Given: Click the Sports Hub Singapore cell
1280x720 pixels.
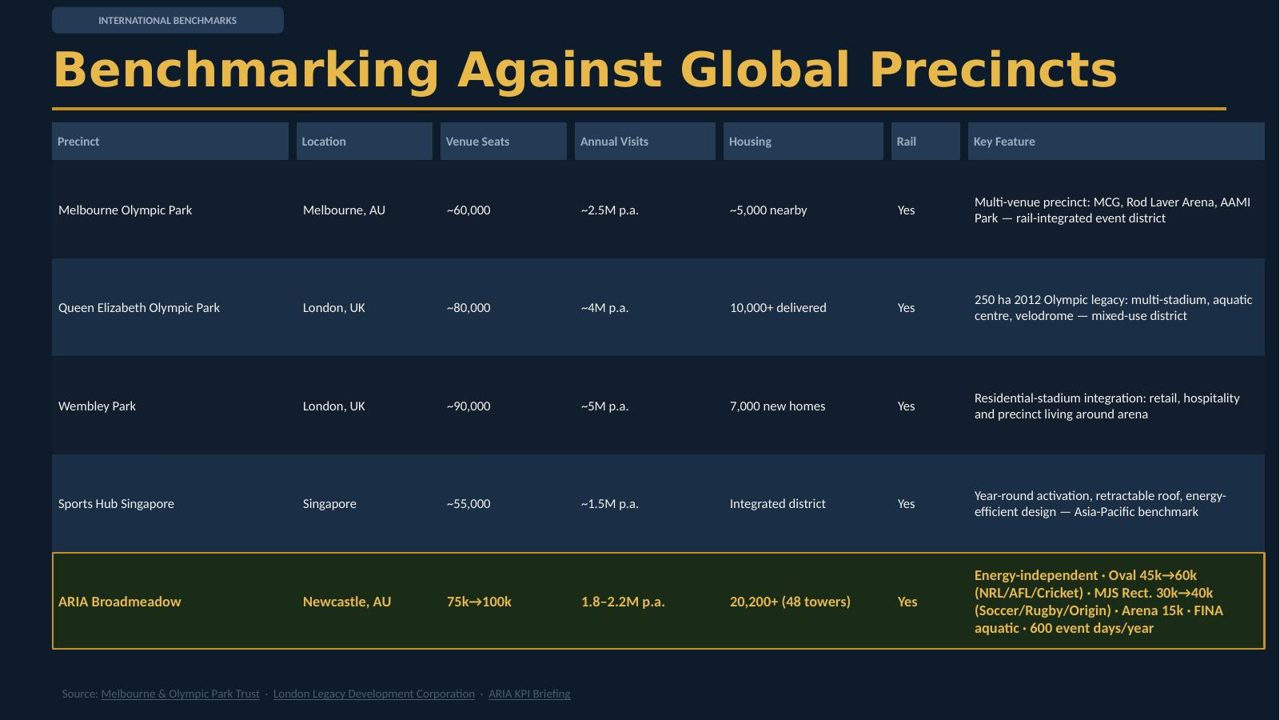Looking at the screenshot, I should pos(116,504).
